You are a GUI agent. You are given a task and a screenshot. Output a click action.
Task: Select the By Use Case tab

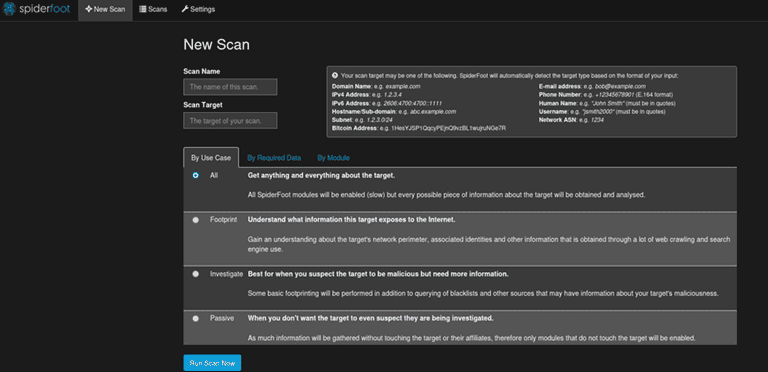(x=211, y=158)
